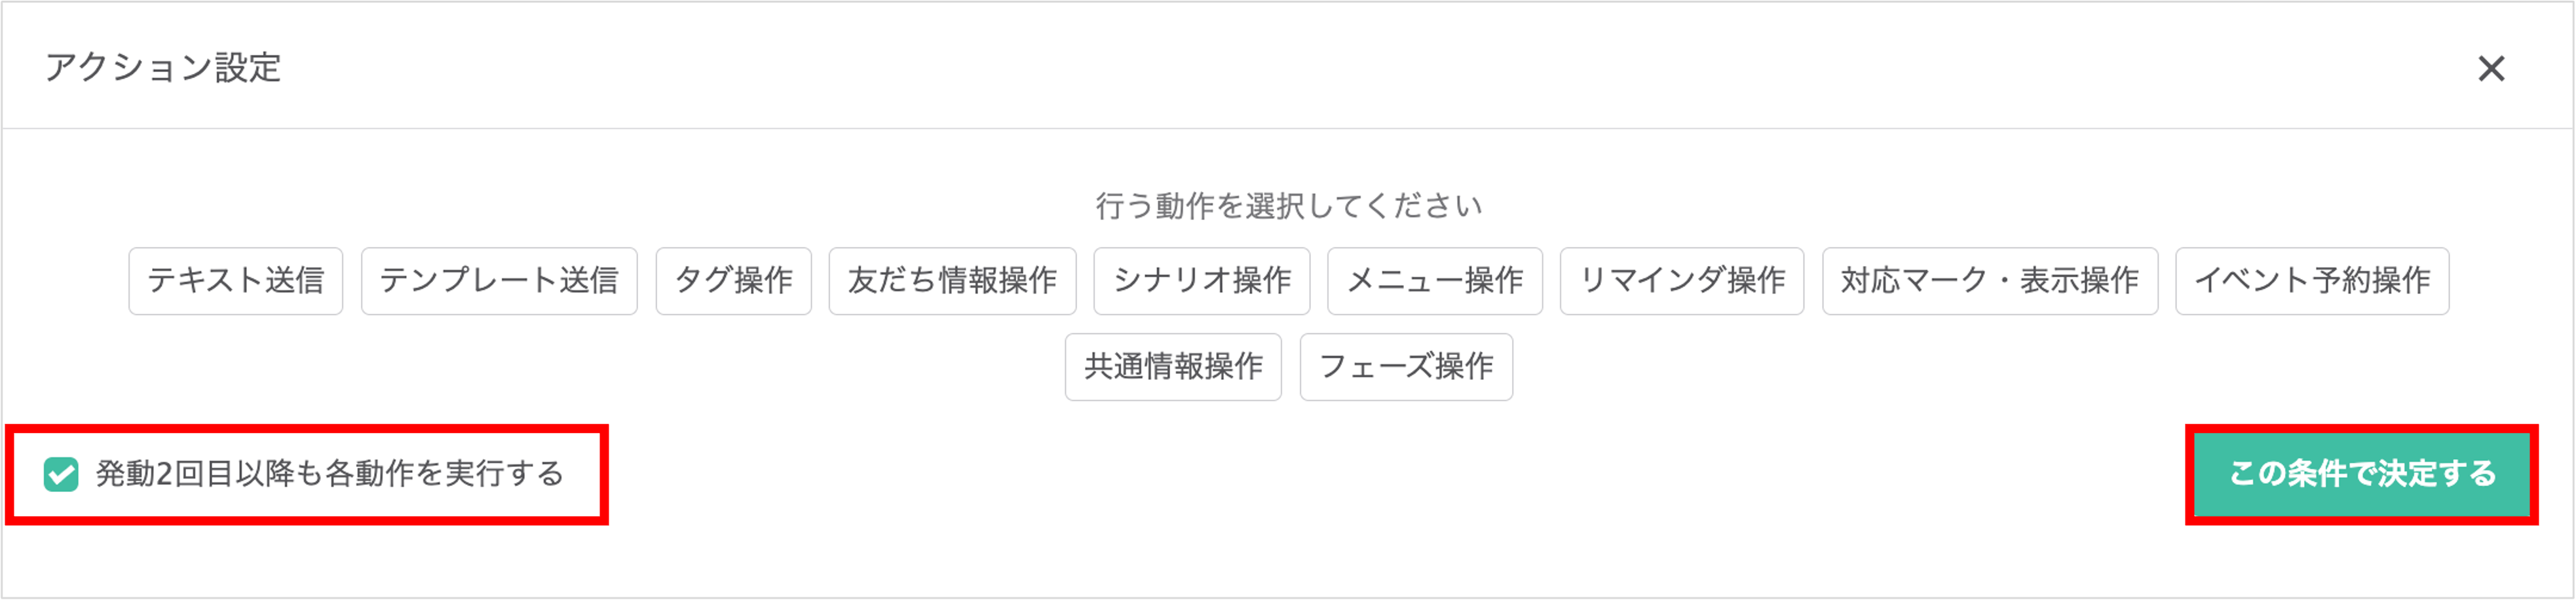Open 友だち情報操作 action settings
The height and width of the screenshot is (600, 2576).
click(952, 281)
